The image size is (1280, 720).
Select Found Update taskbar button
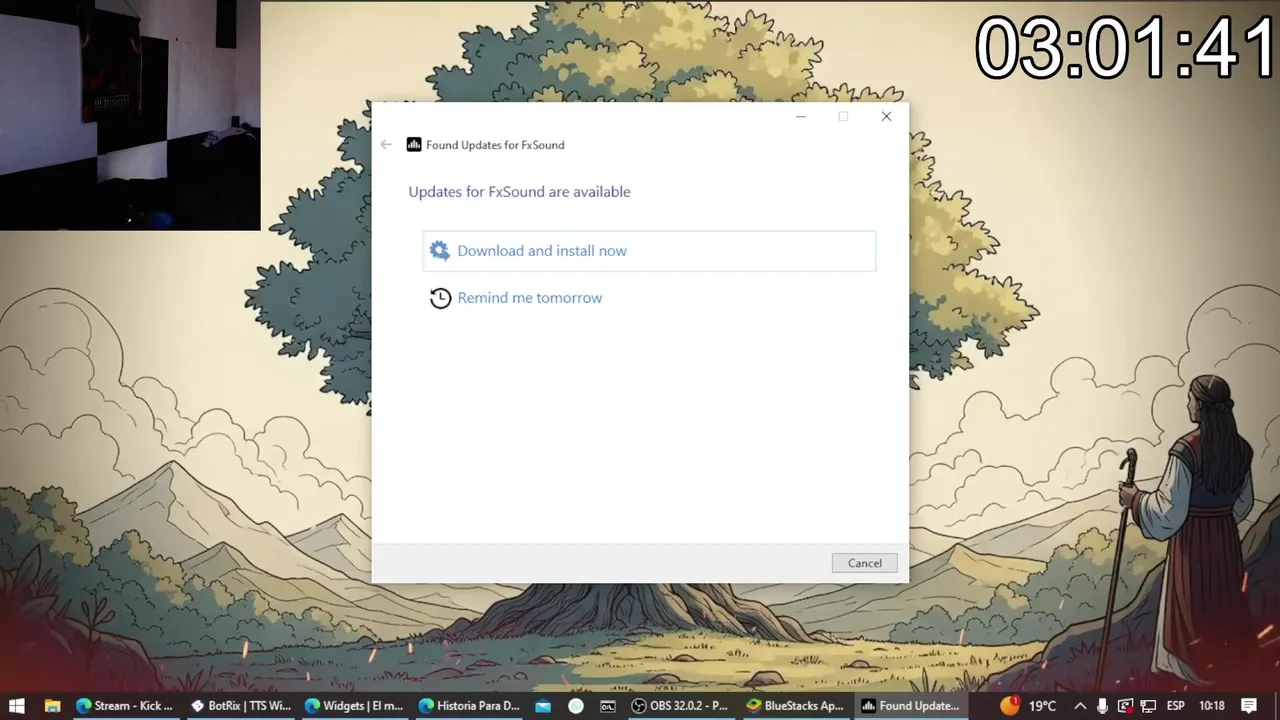910,706
